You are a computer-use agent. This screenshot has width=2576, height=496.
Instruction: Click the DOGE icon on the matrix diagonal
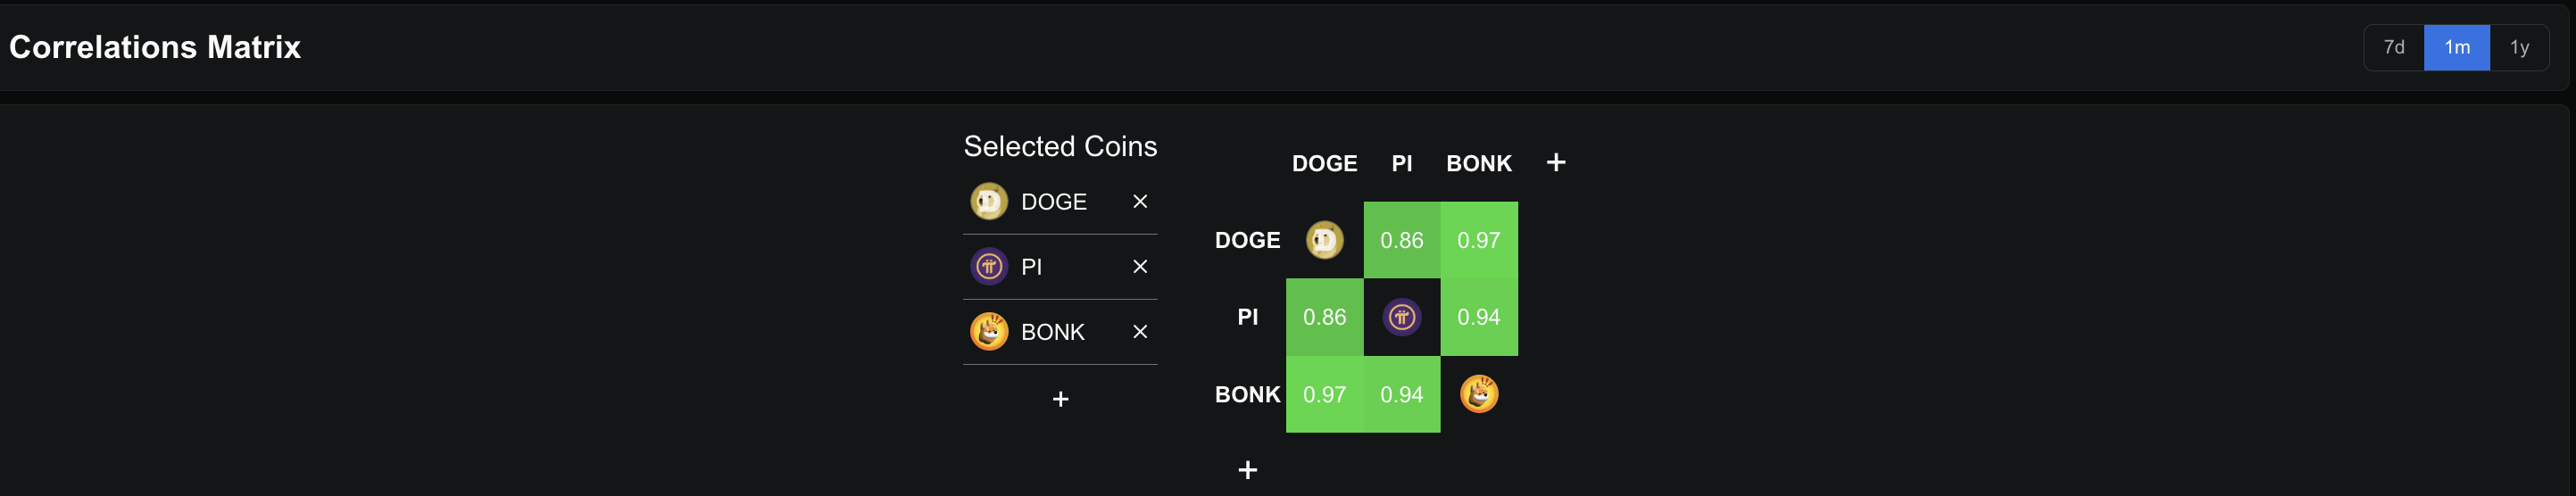pos(1324,240)
